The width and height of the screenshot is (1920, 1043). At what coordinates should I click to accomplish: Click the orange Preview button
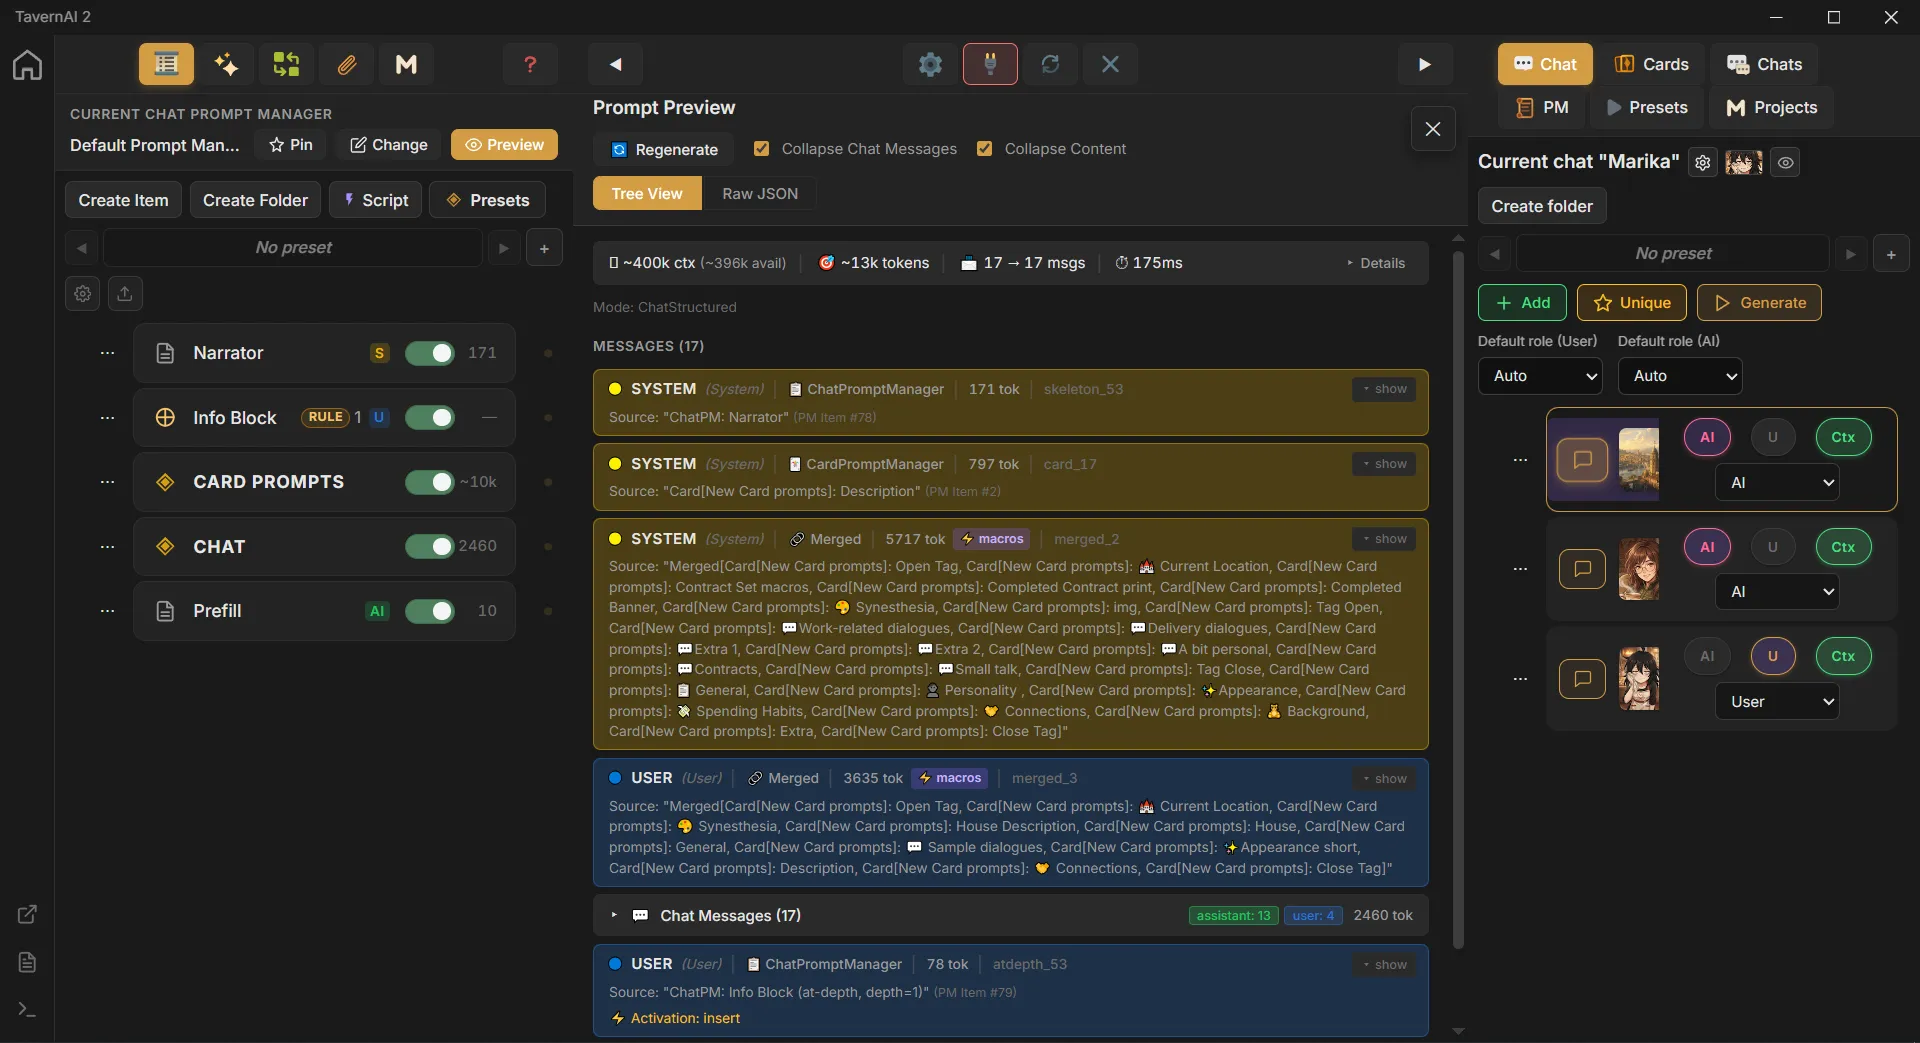point(504,145)
